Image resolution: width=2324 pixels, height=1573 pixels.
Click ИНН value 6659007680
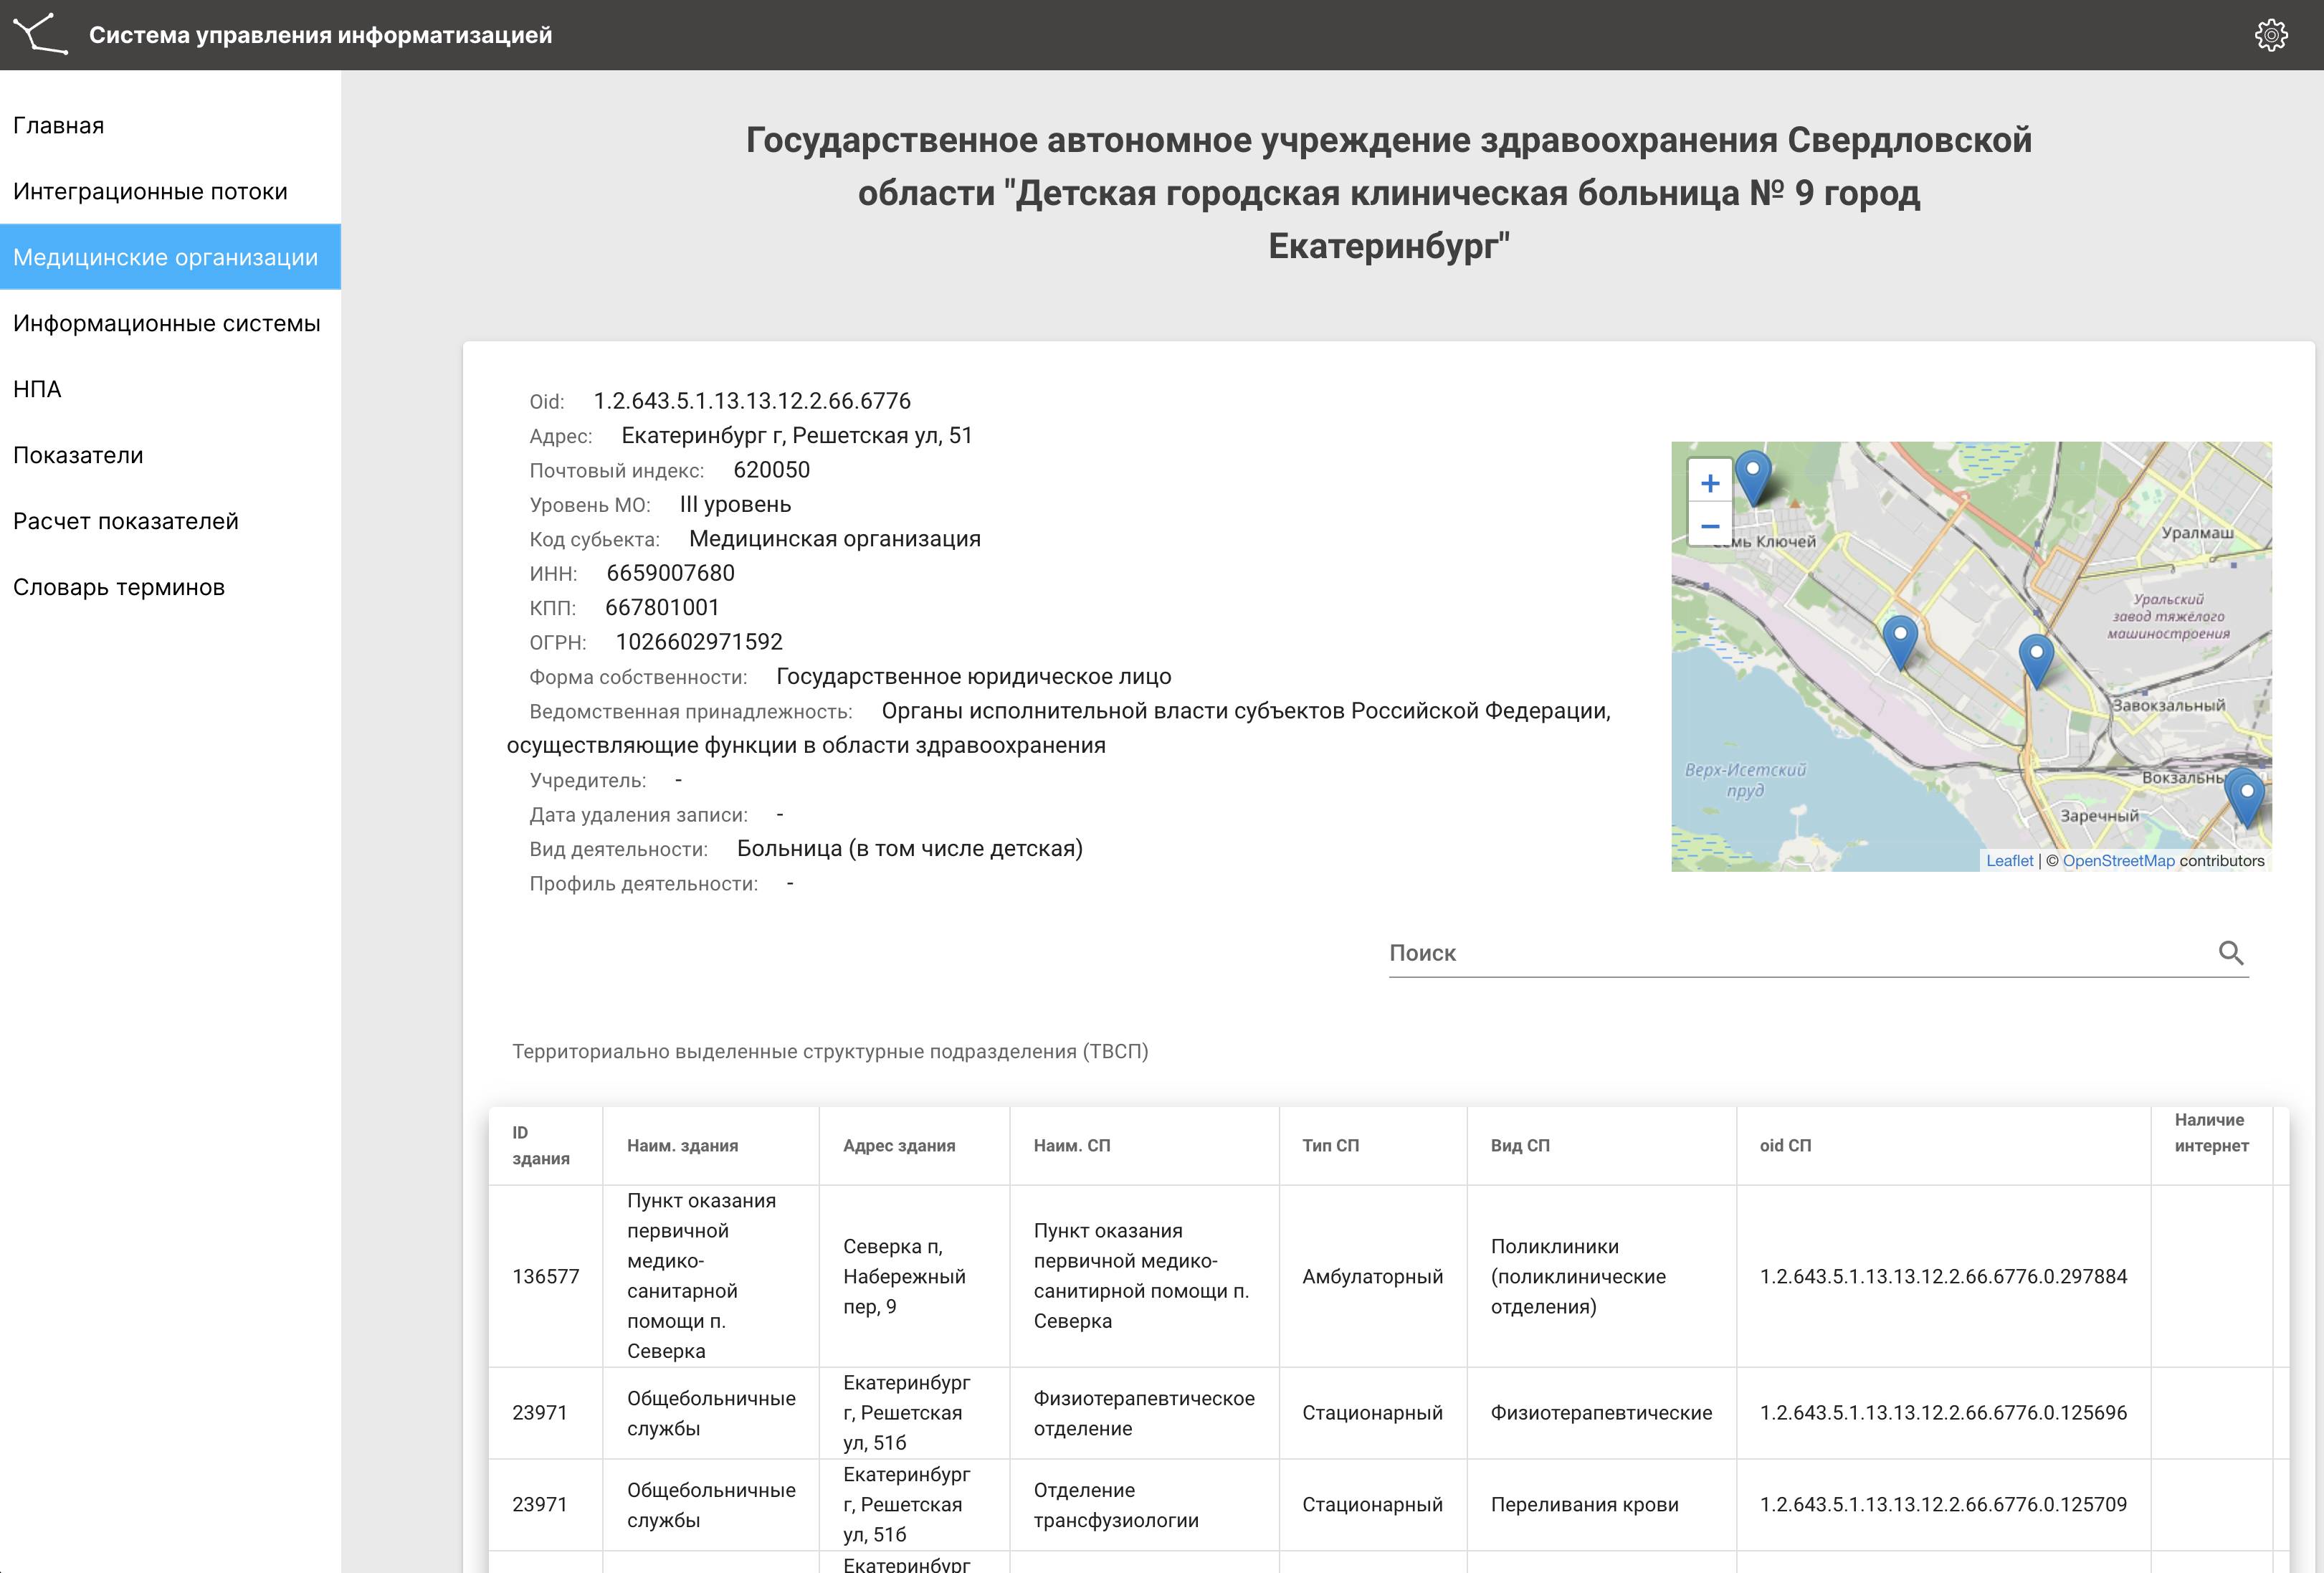[x=670, y=572]
